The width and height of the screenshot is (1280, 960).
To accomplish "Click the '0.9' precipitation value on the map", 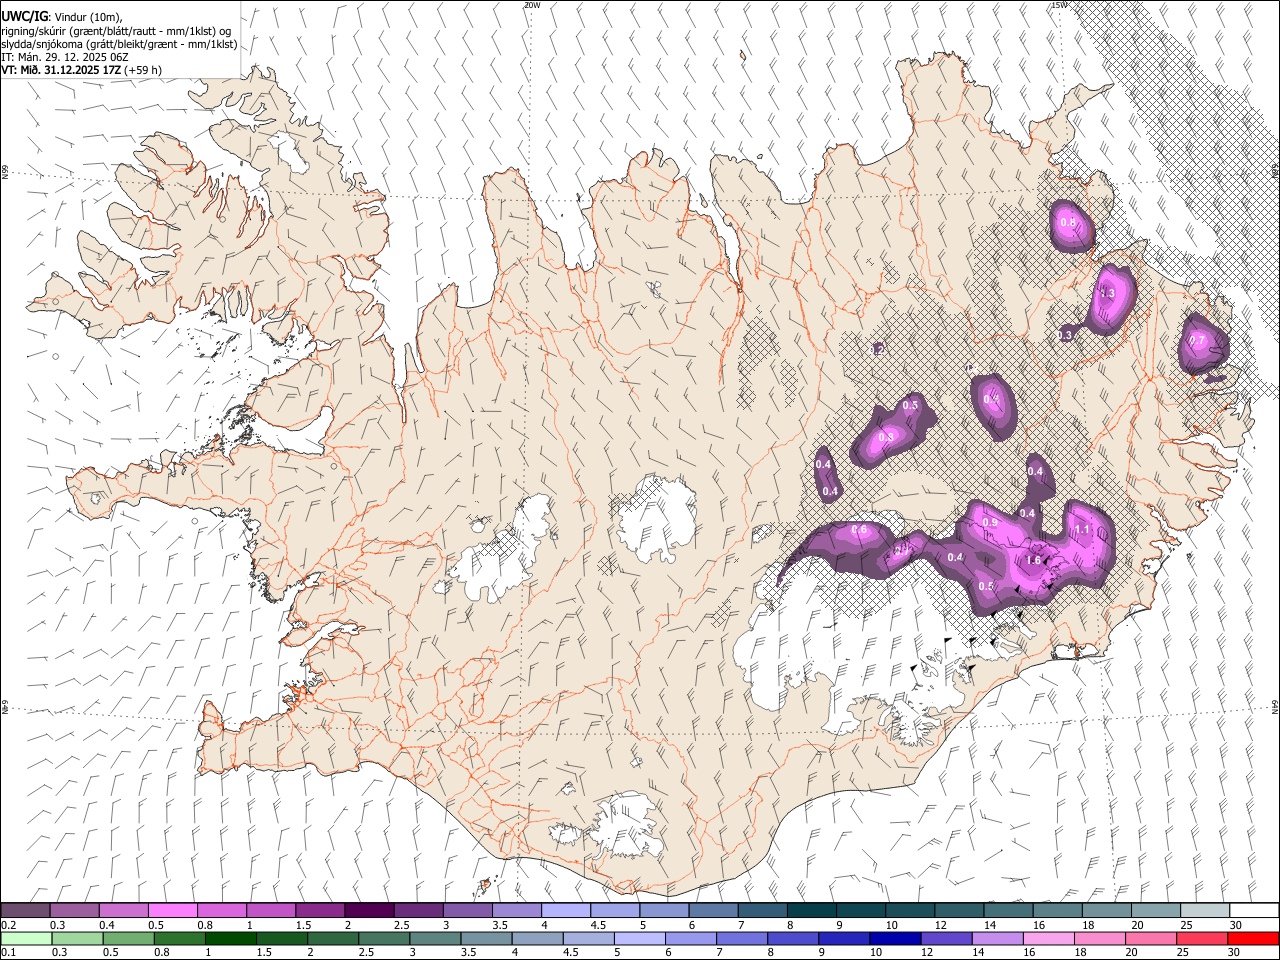I will click(x=990, y=522).
